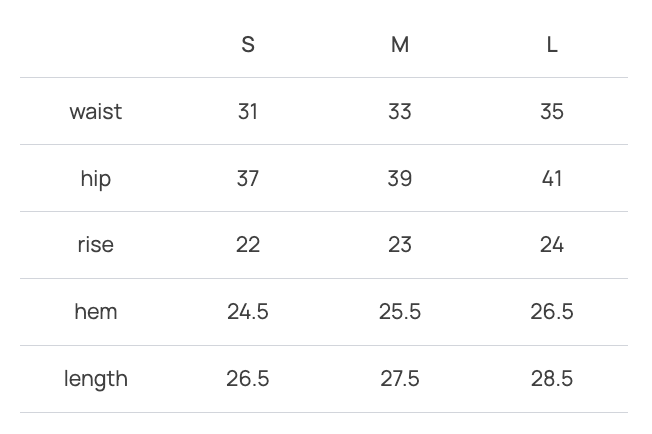Click hip value 39 for size M
Image resolution: width=652 pixels, height=434 pixels.
tap(400, 178)
